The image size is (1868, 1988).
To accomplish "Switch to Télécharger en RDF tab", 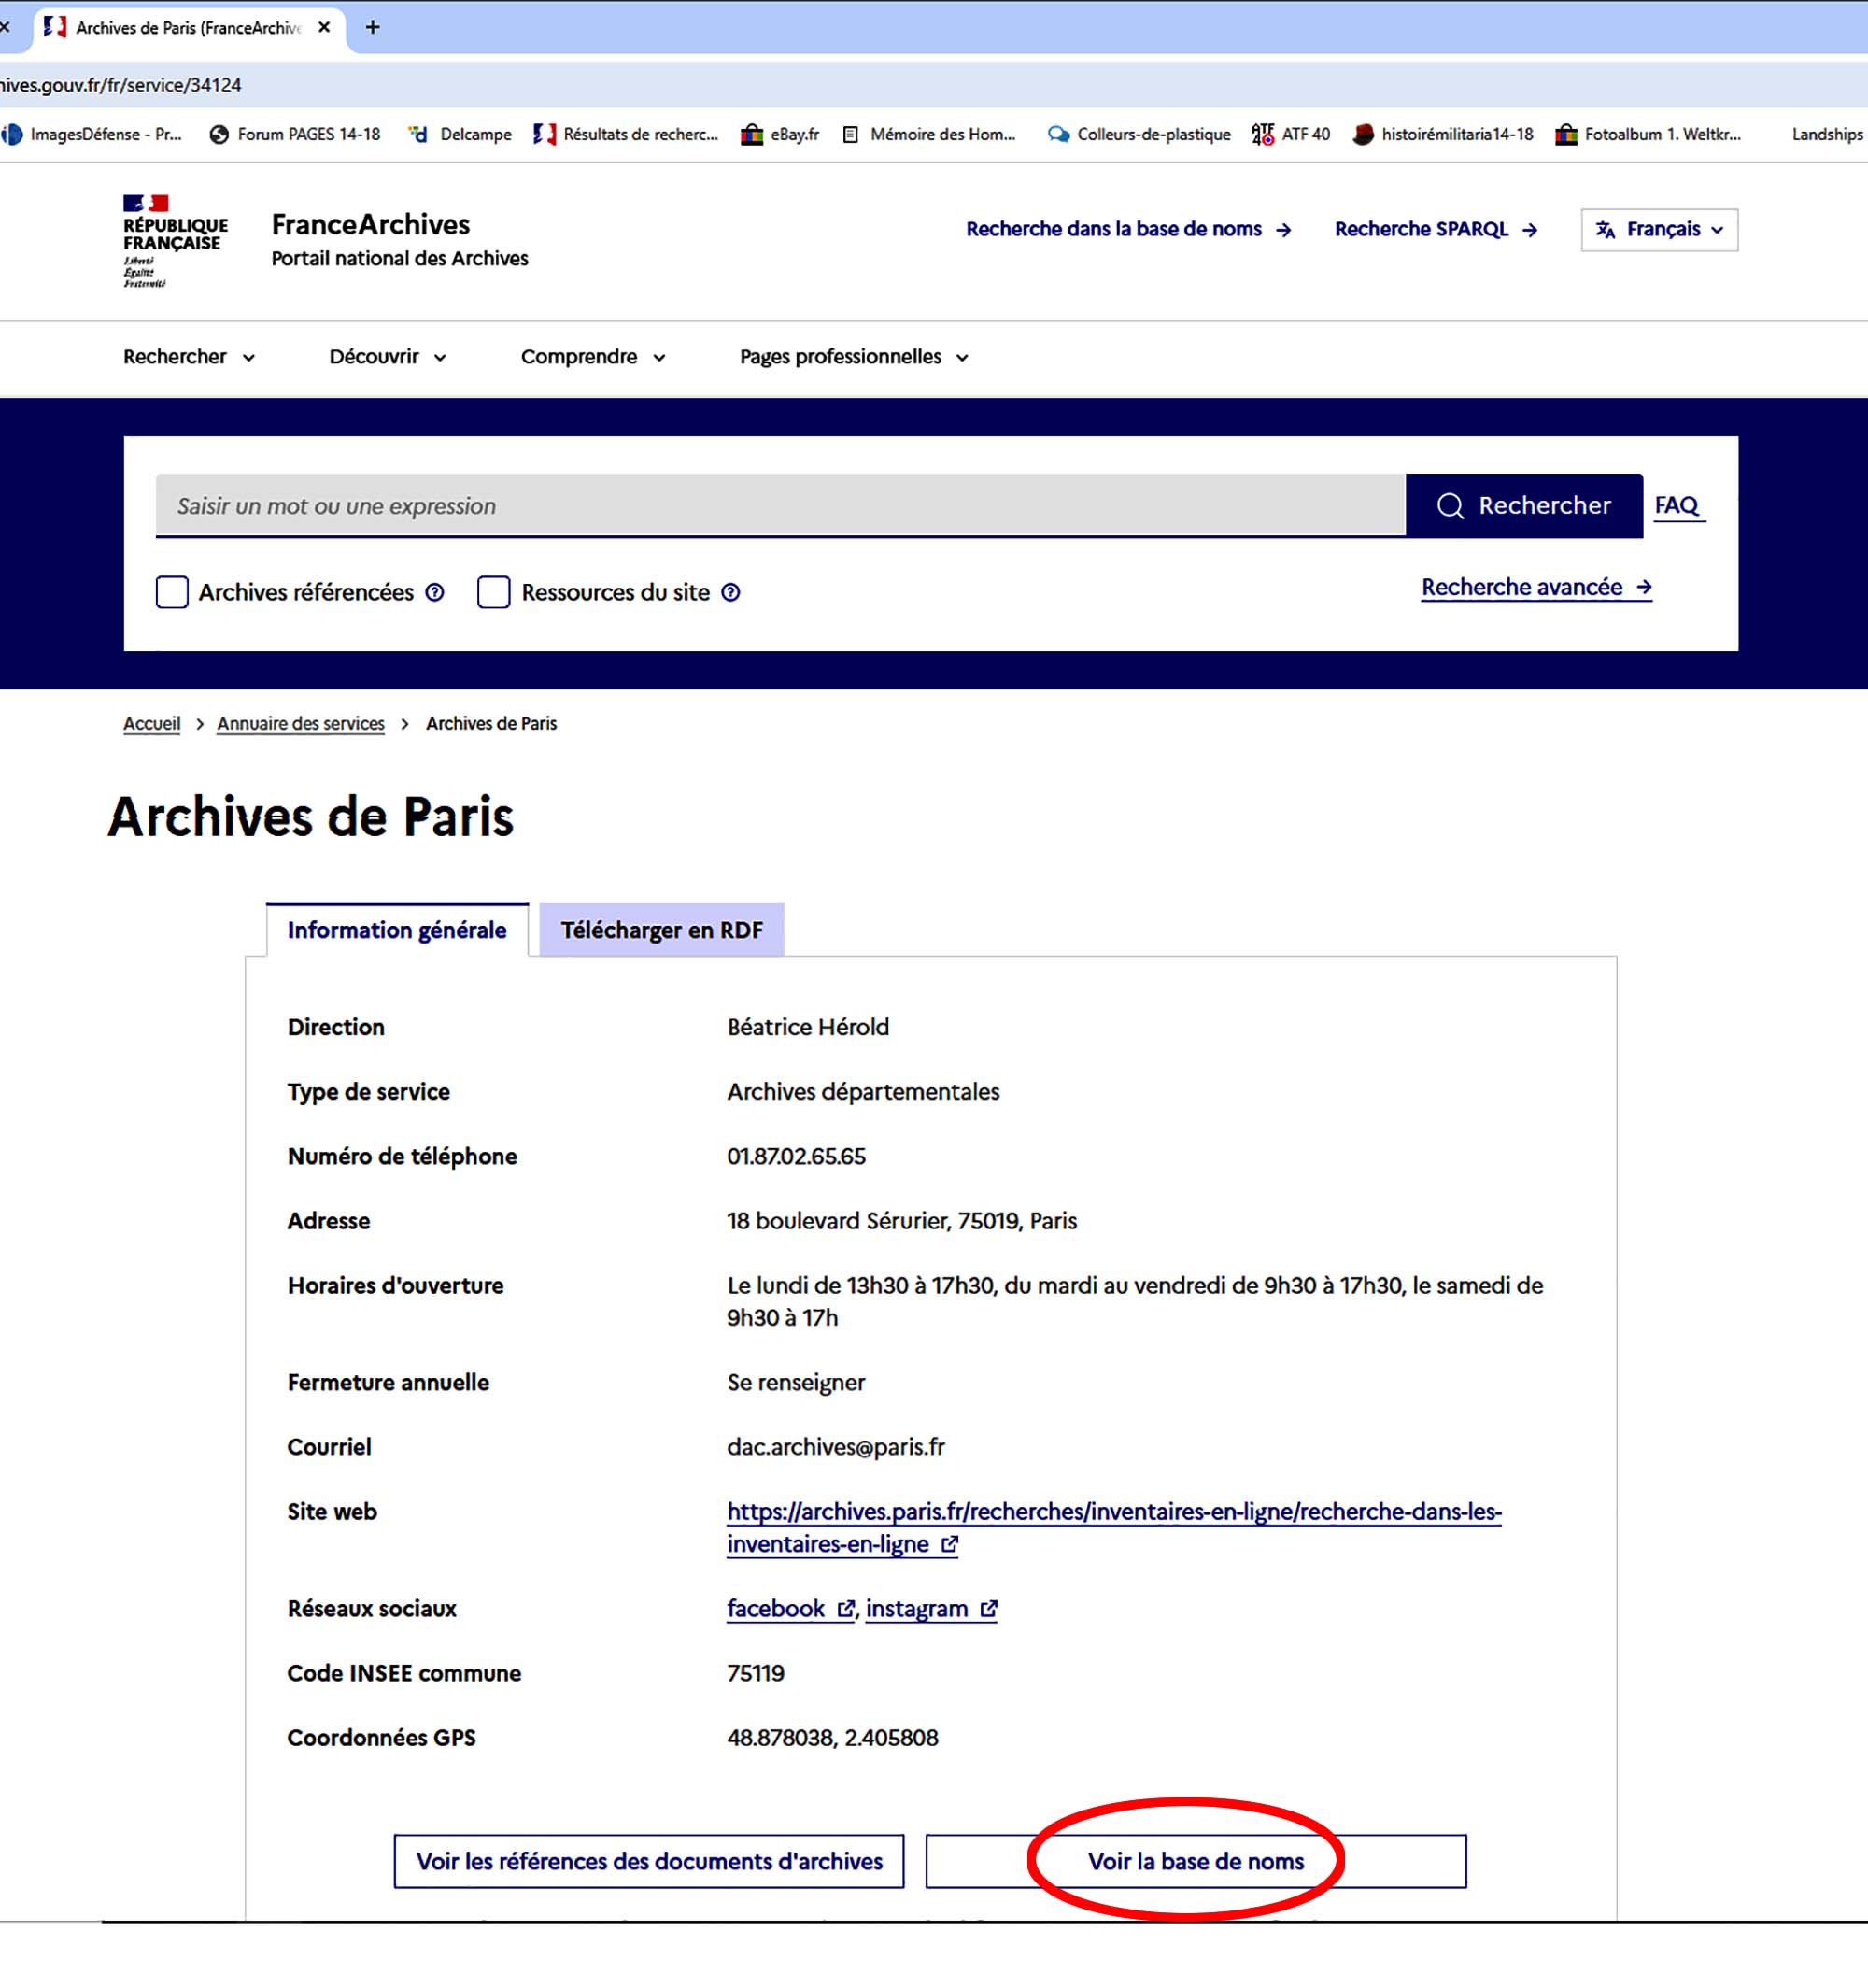I will pyautogui.click(x=661, y=930).
